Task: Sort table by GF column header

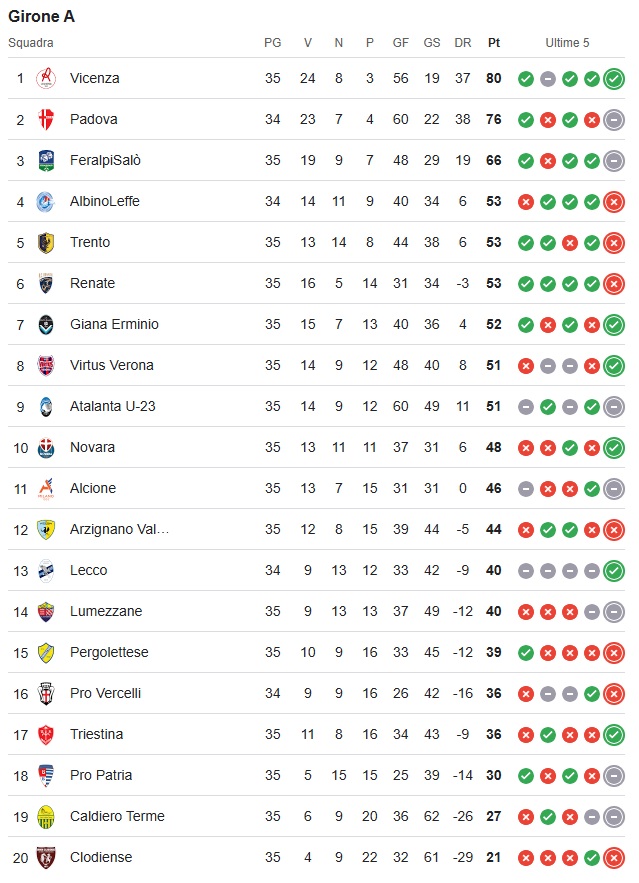Action: (401, 43)
